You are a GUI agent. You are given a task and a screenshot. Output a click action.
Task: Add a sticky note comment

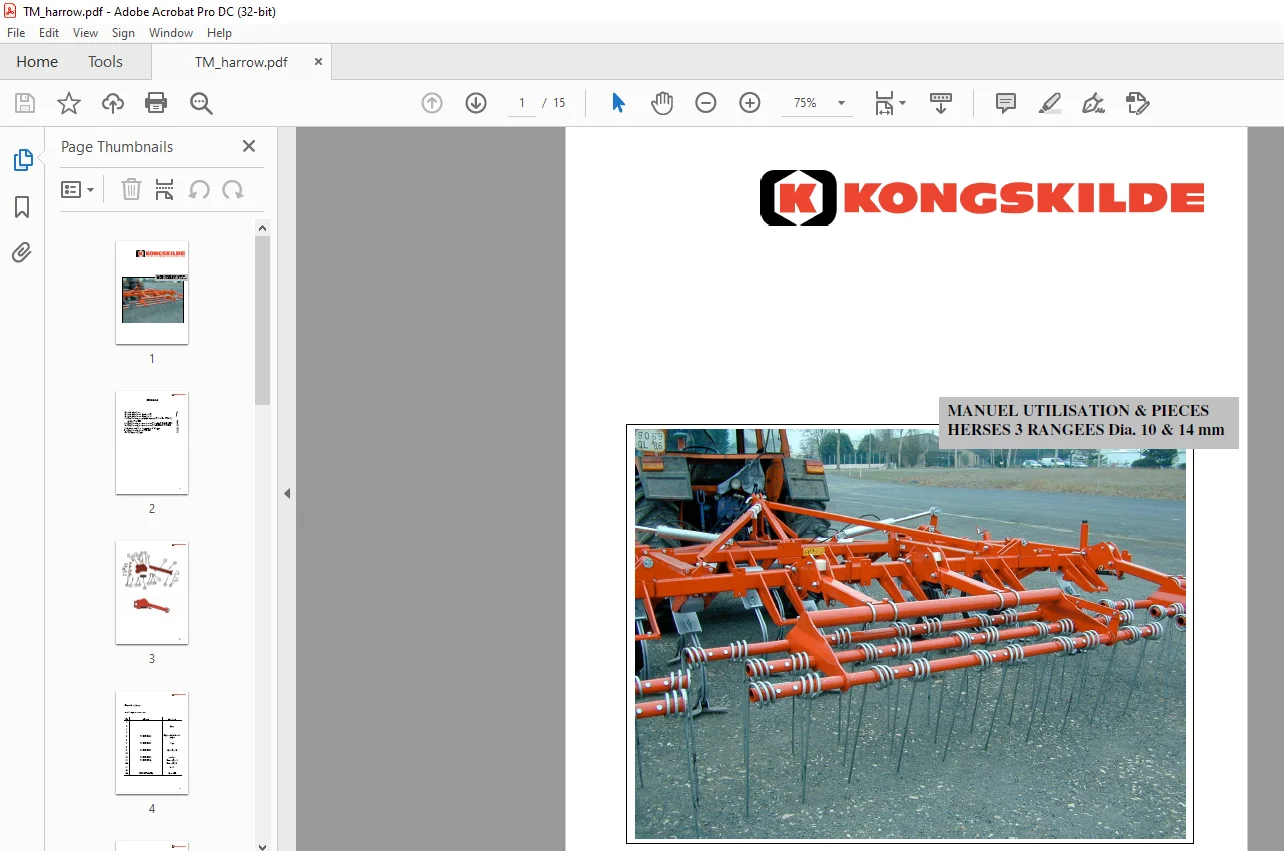click(1006, 103)
